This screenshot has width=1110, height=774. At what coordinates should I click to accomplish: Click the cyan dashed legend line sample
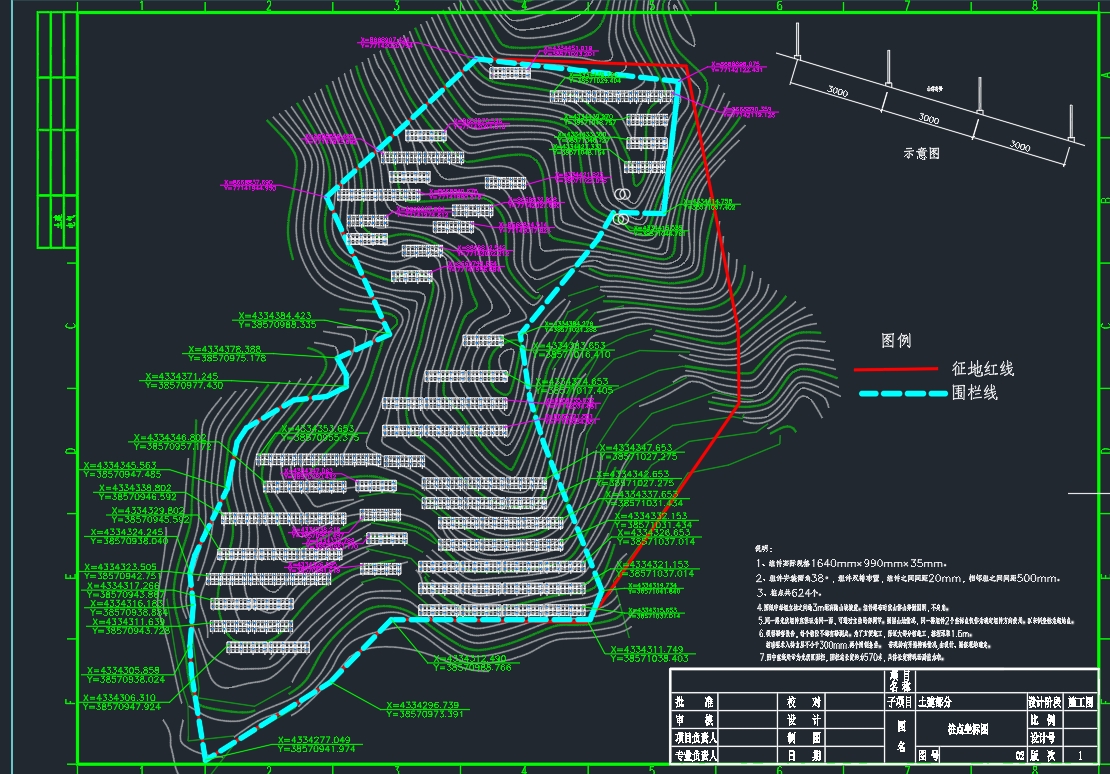coord(903,393)
